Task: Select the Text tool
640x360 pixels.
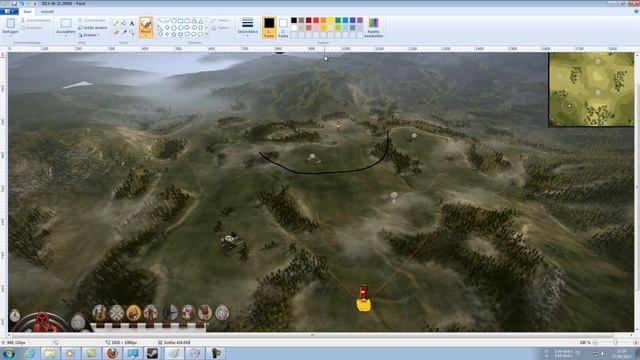Action: click(x=132, y=23)
